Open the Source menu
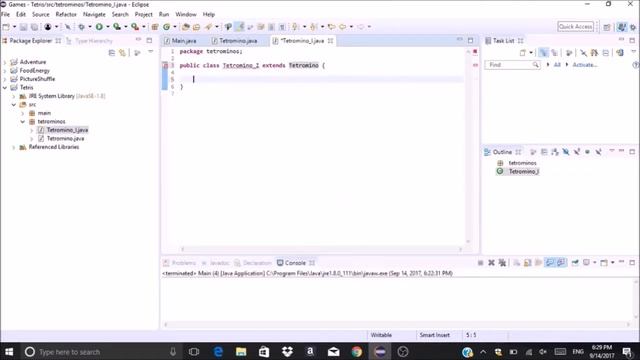 click(x=41, y=14)
